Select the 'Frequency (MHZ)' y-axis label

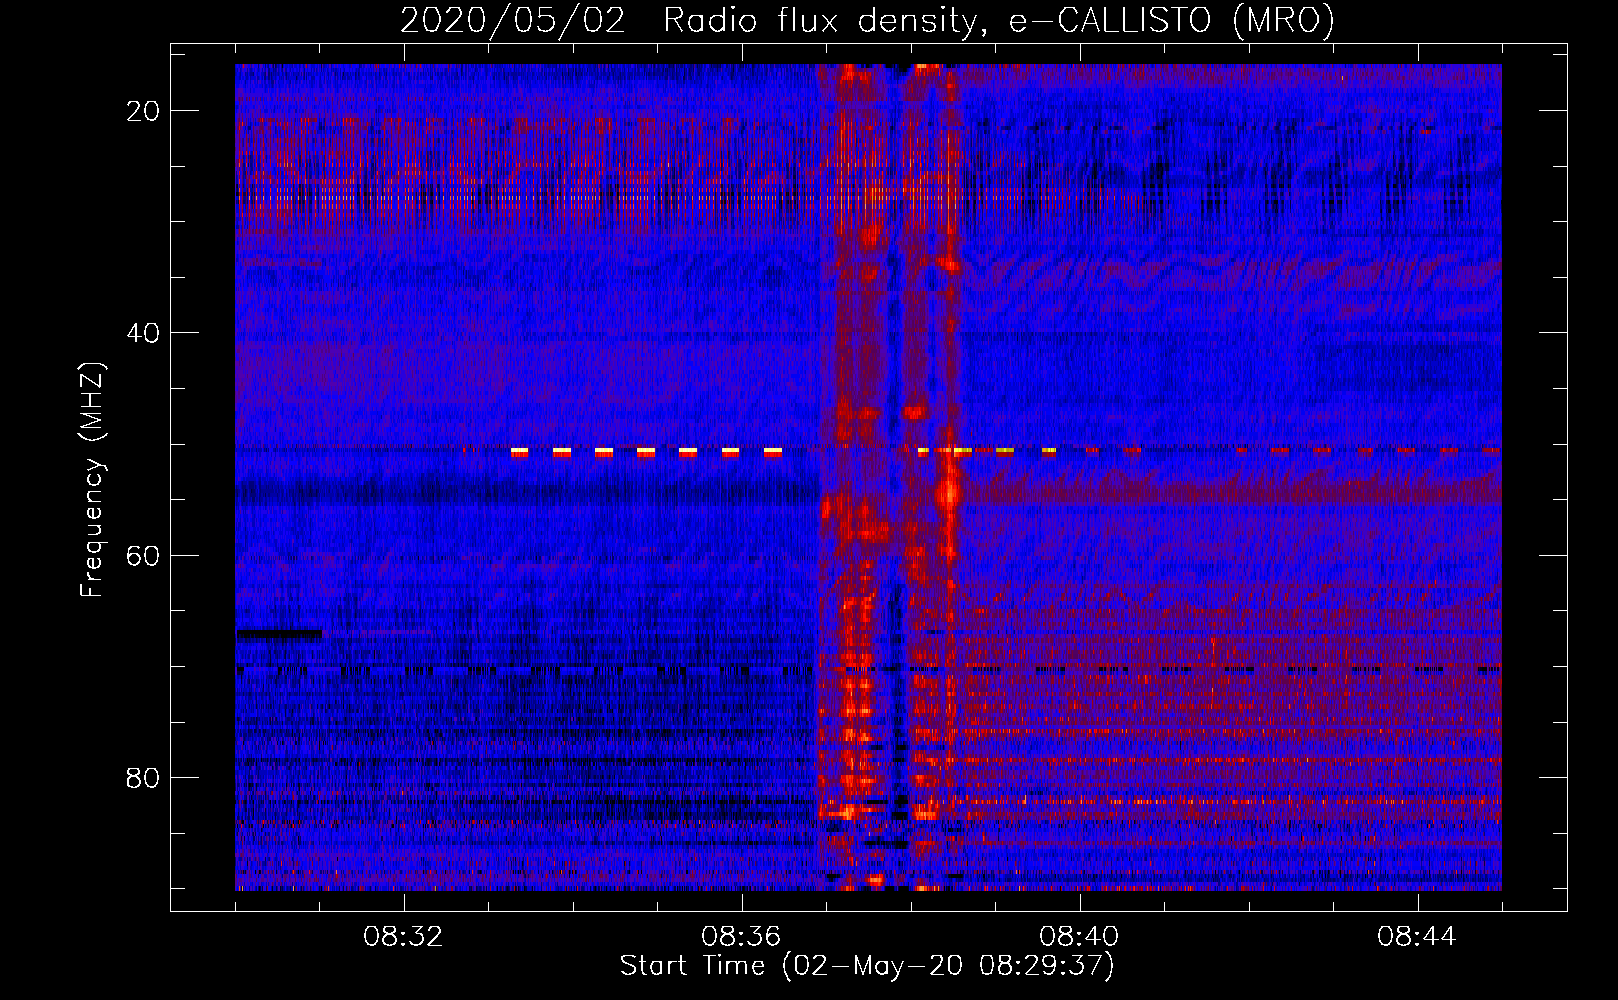click(x=91, y=480)
